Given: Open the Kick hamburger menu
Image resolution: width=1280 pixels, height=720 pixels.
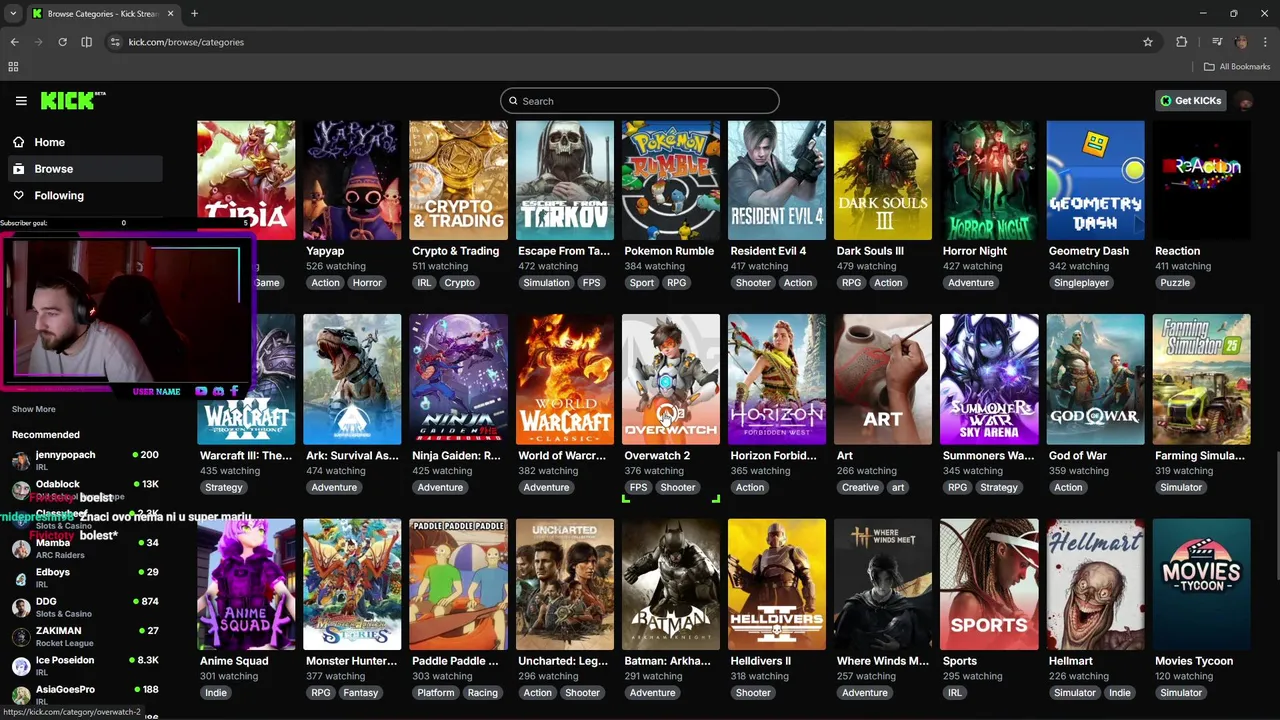Looking at the screenshot, I should pos(21,101).
